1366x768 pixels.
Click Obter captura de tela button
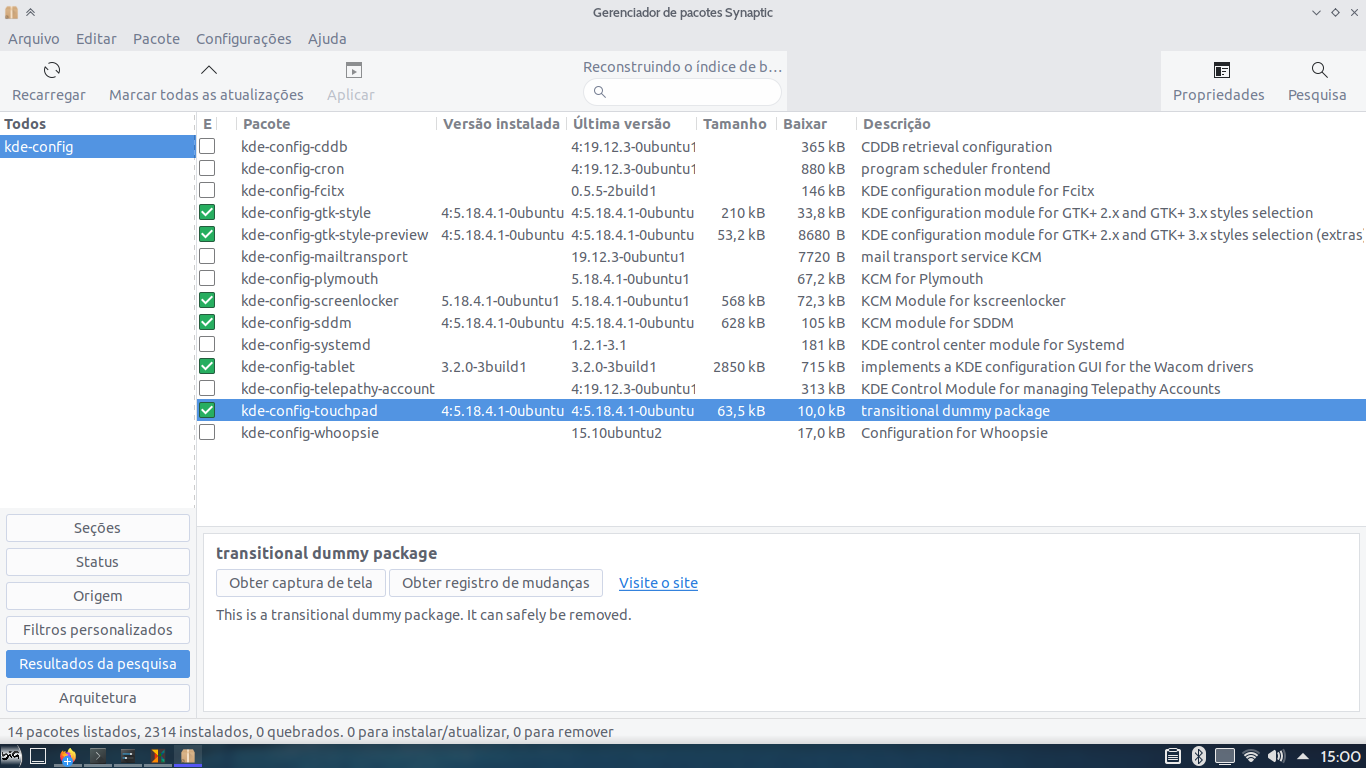pos(301,583)
